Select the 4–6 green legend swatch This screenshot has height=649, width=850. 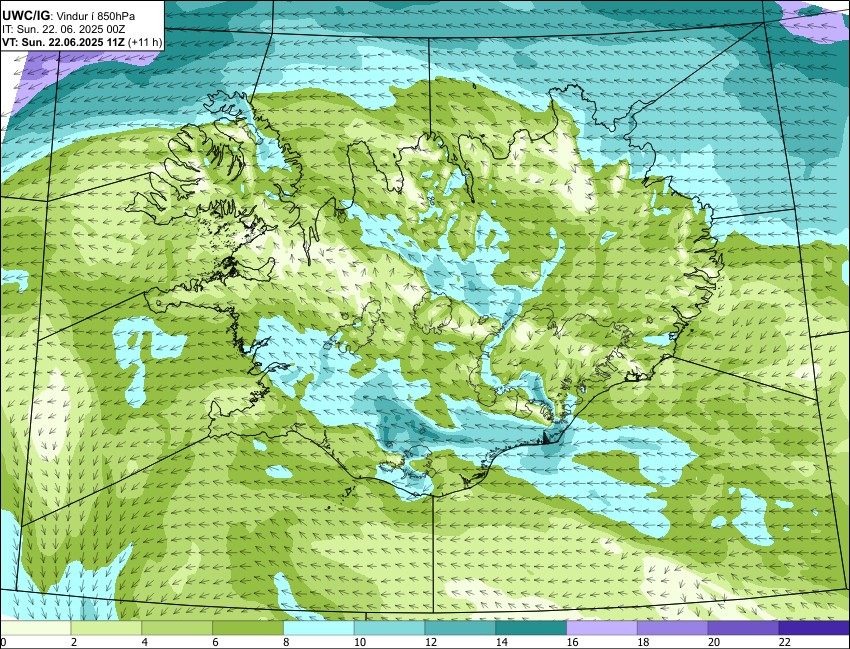click(x=177, y=628)
